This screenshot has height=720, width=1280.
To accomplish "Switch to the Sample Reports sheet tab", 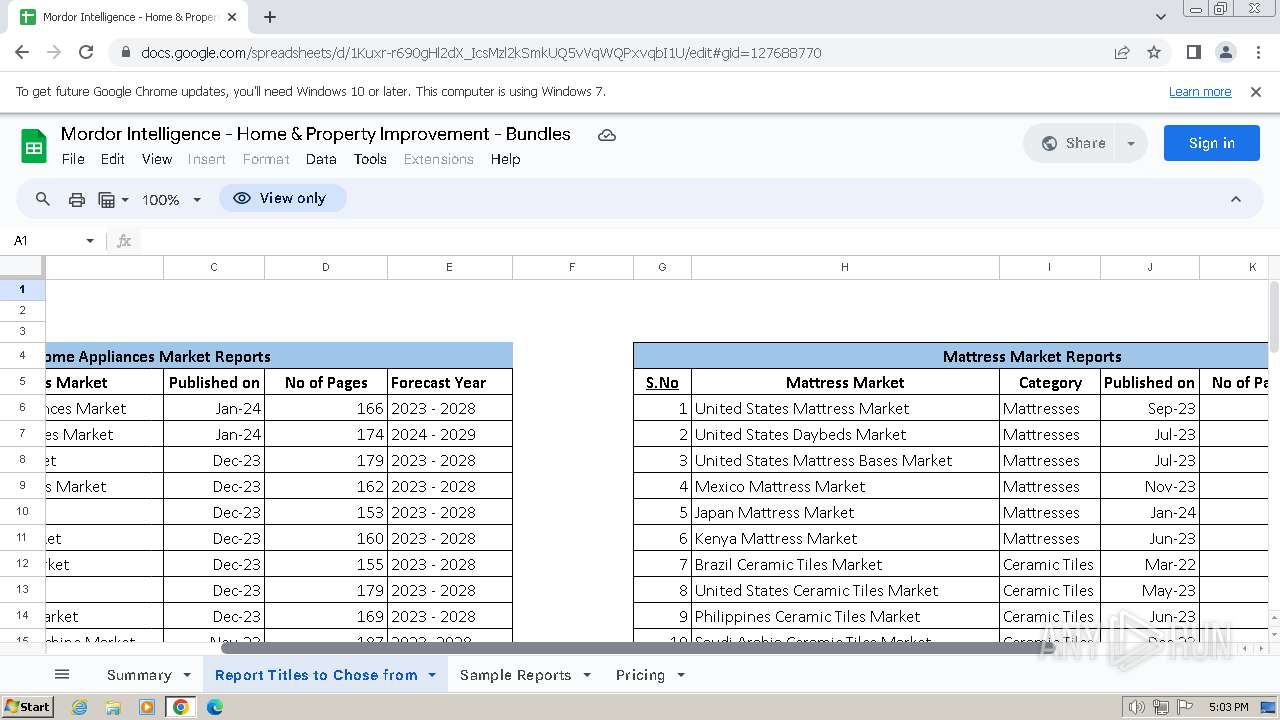I will [x=515, y=675].
